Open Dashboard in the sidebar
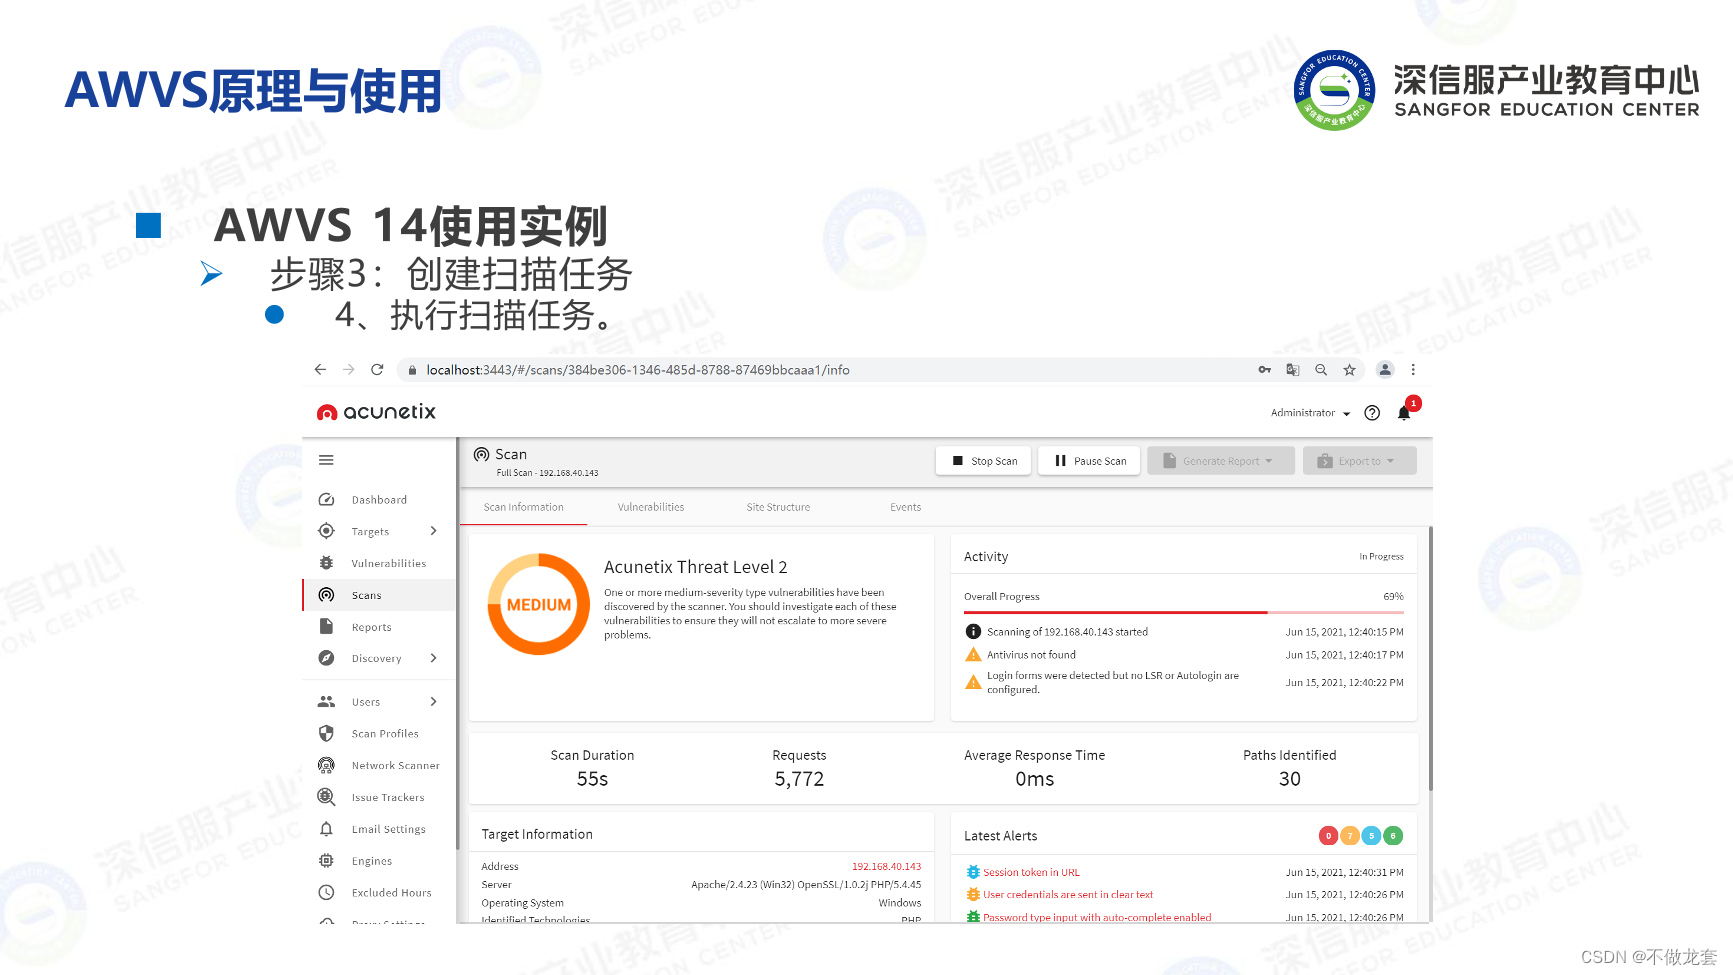 tap(379, 500)
